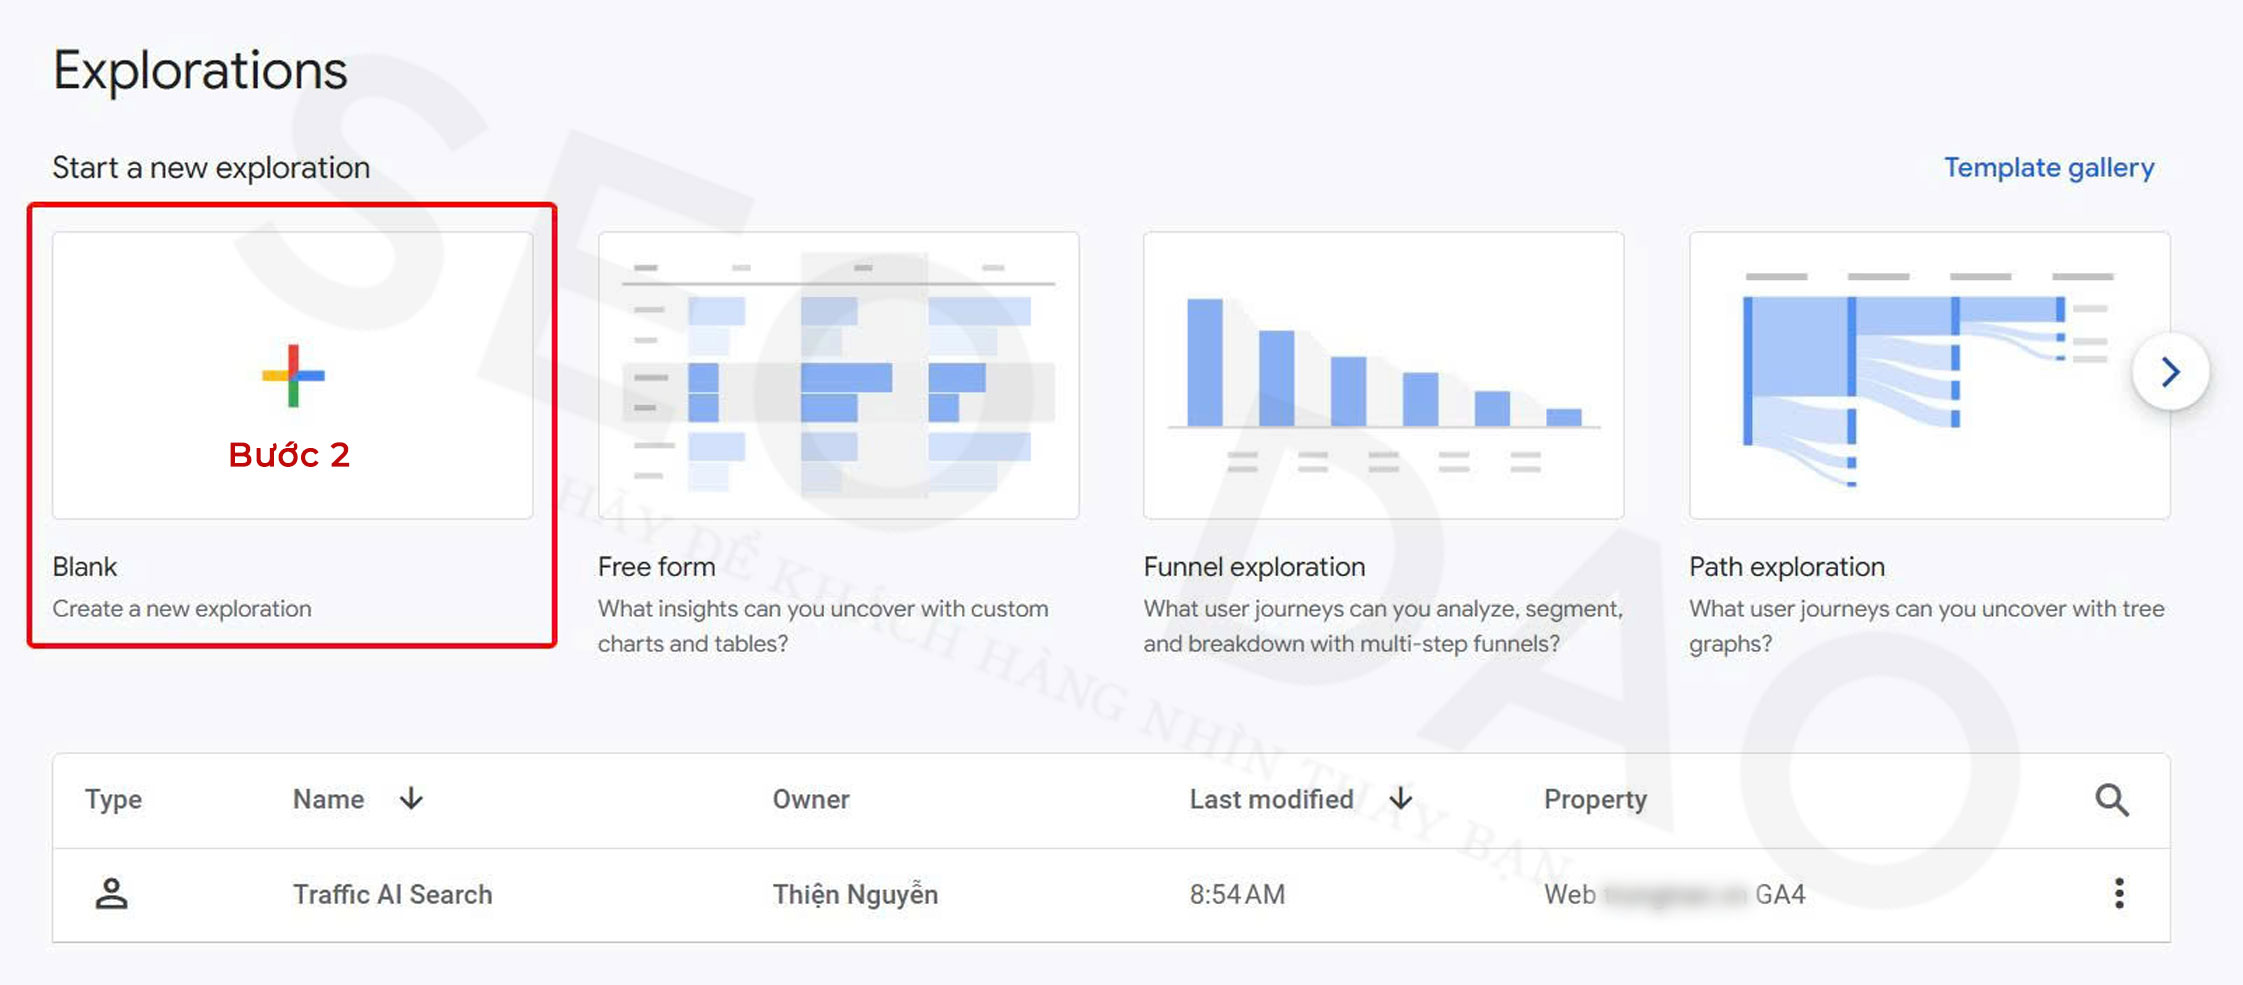Image resolution: width=2243 pixels, height=985 pixels.
Task: Click the Owner column header
Action: (x=811, y=799)
